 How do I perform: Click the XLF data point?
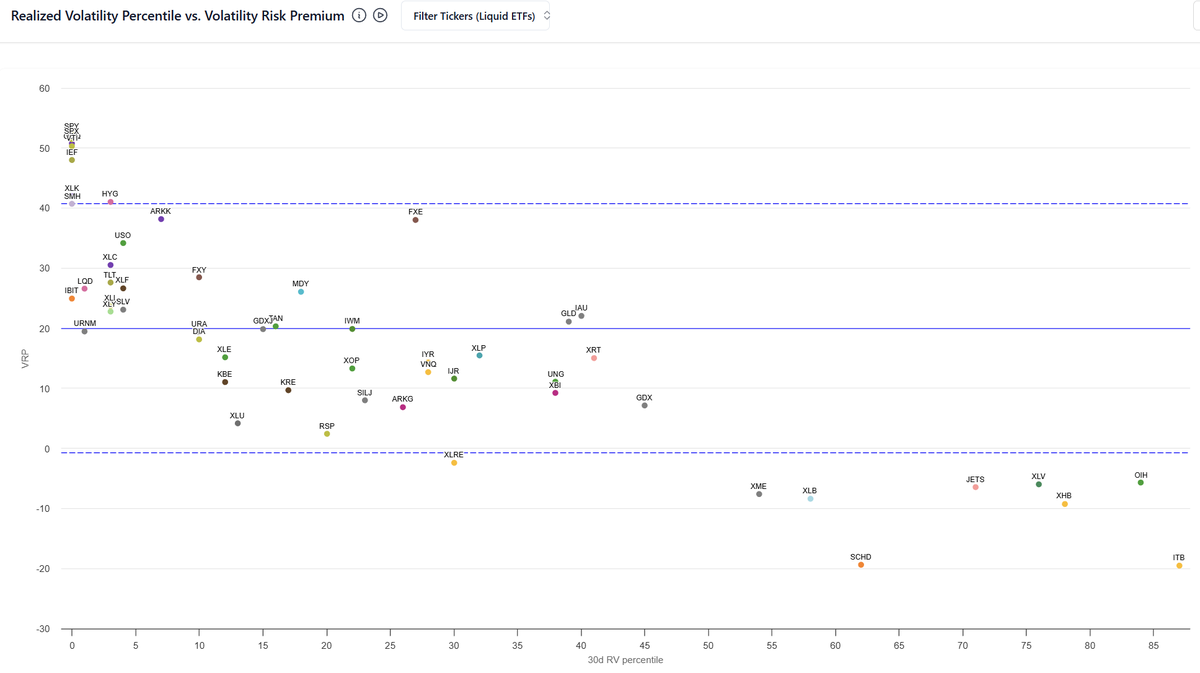point(123,288)
